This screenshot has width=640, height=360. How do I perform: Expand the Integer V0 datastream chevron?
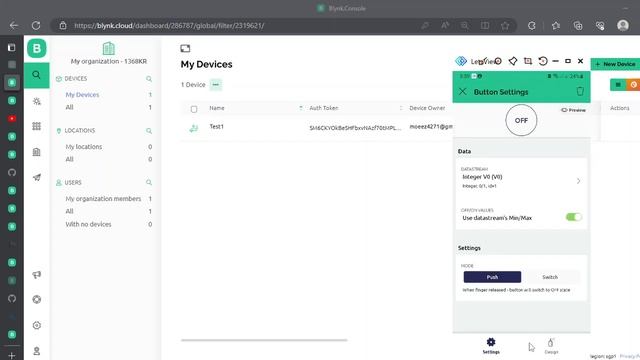pos(578,181)
